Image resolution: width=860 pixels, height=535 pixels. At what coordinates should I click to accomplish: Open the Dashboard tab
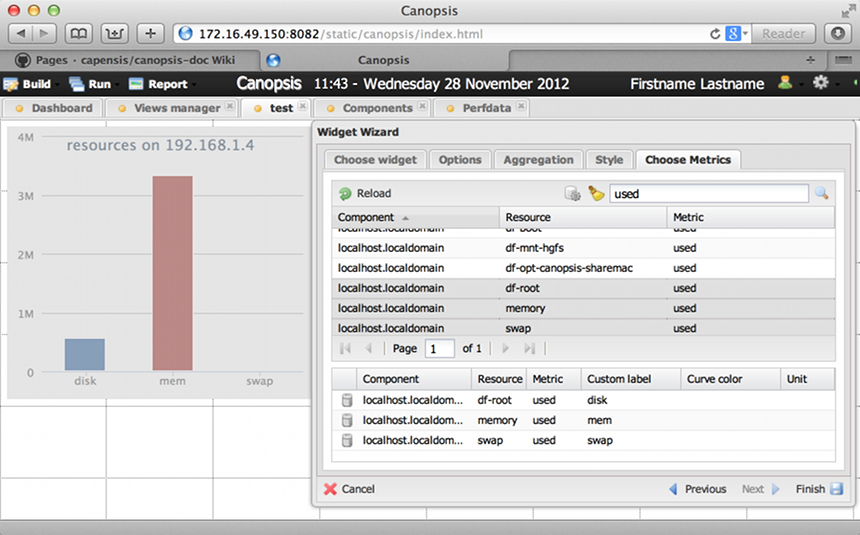[53, 108]
